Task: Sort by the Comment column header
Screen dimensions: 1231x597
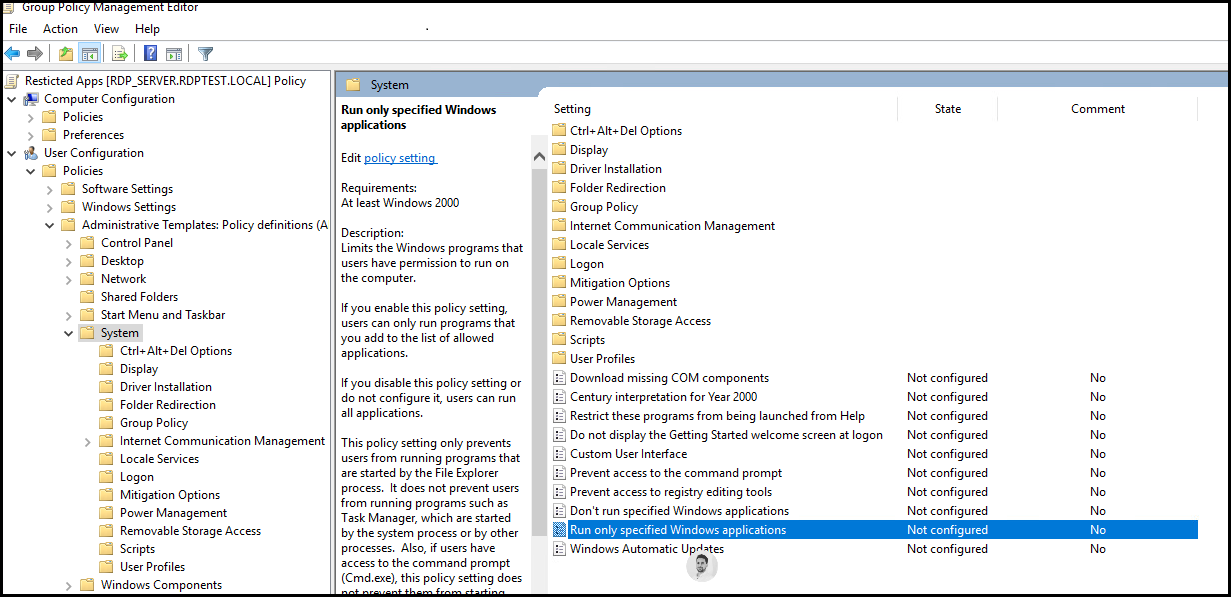Action: pyautogui.click(x=1098, y=109)
